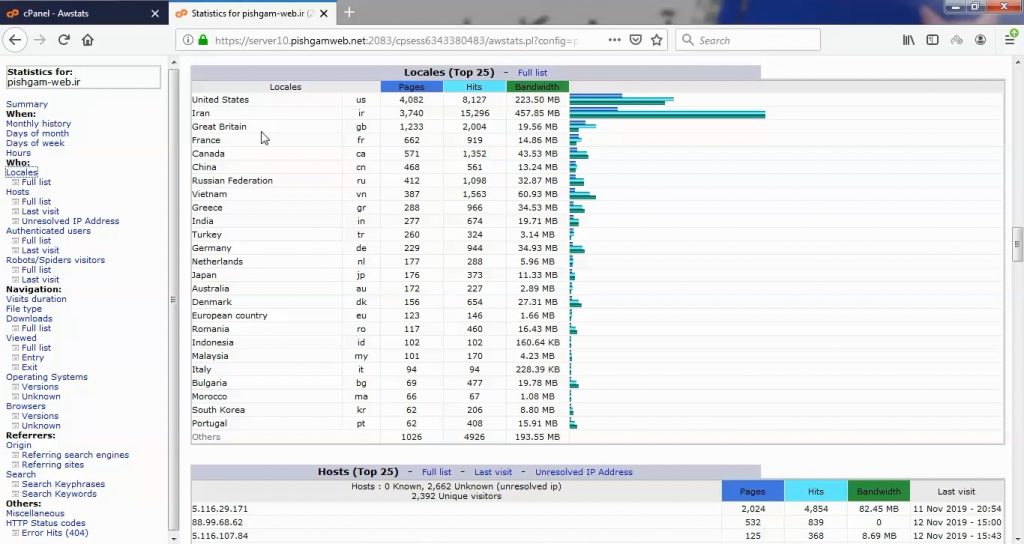The image size is (1024, 544).
Task: Open Unresolved IP Address sidebar link
Action: click(x=71, y=221)
